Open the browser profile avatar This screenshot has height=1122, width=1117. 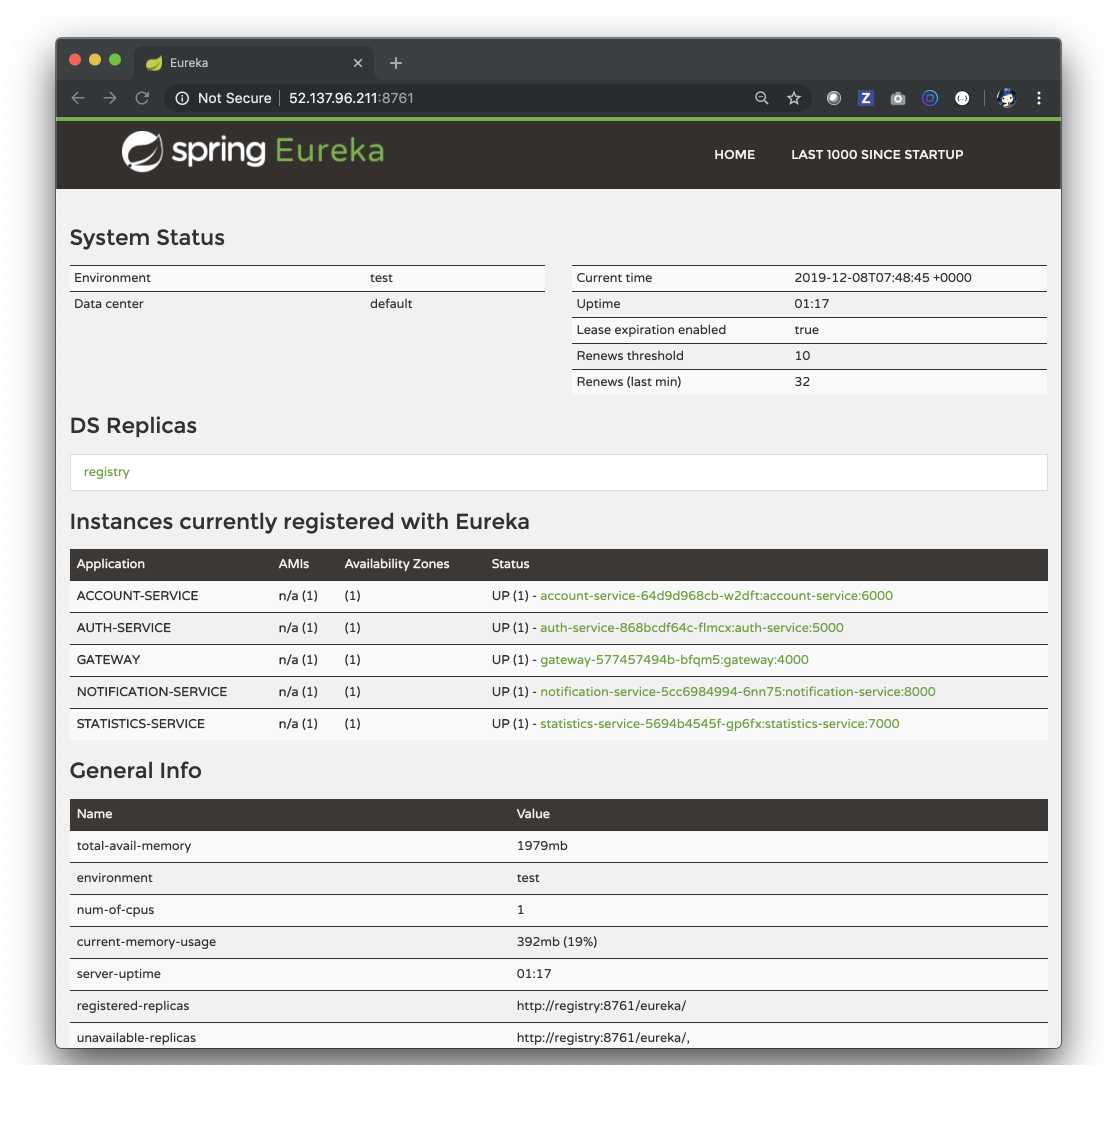click(1006, 98)
